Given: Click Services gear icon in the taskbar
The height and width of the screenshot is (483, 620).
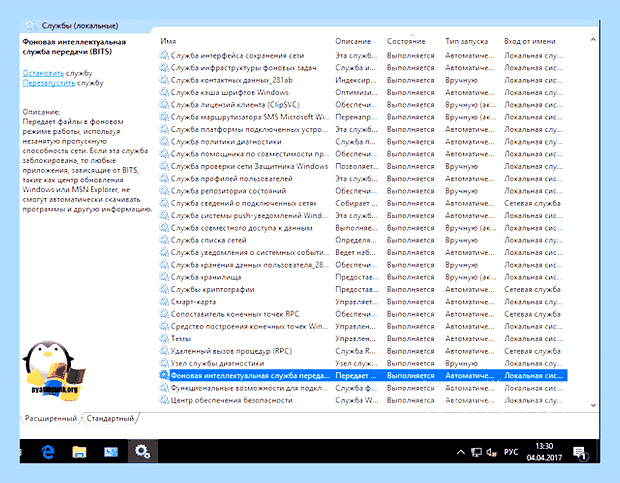Looking at the screenshot, I should pyautogui.click(x=142, y=451).
